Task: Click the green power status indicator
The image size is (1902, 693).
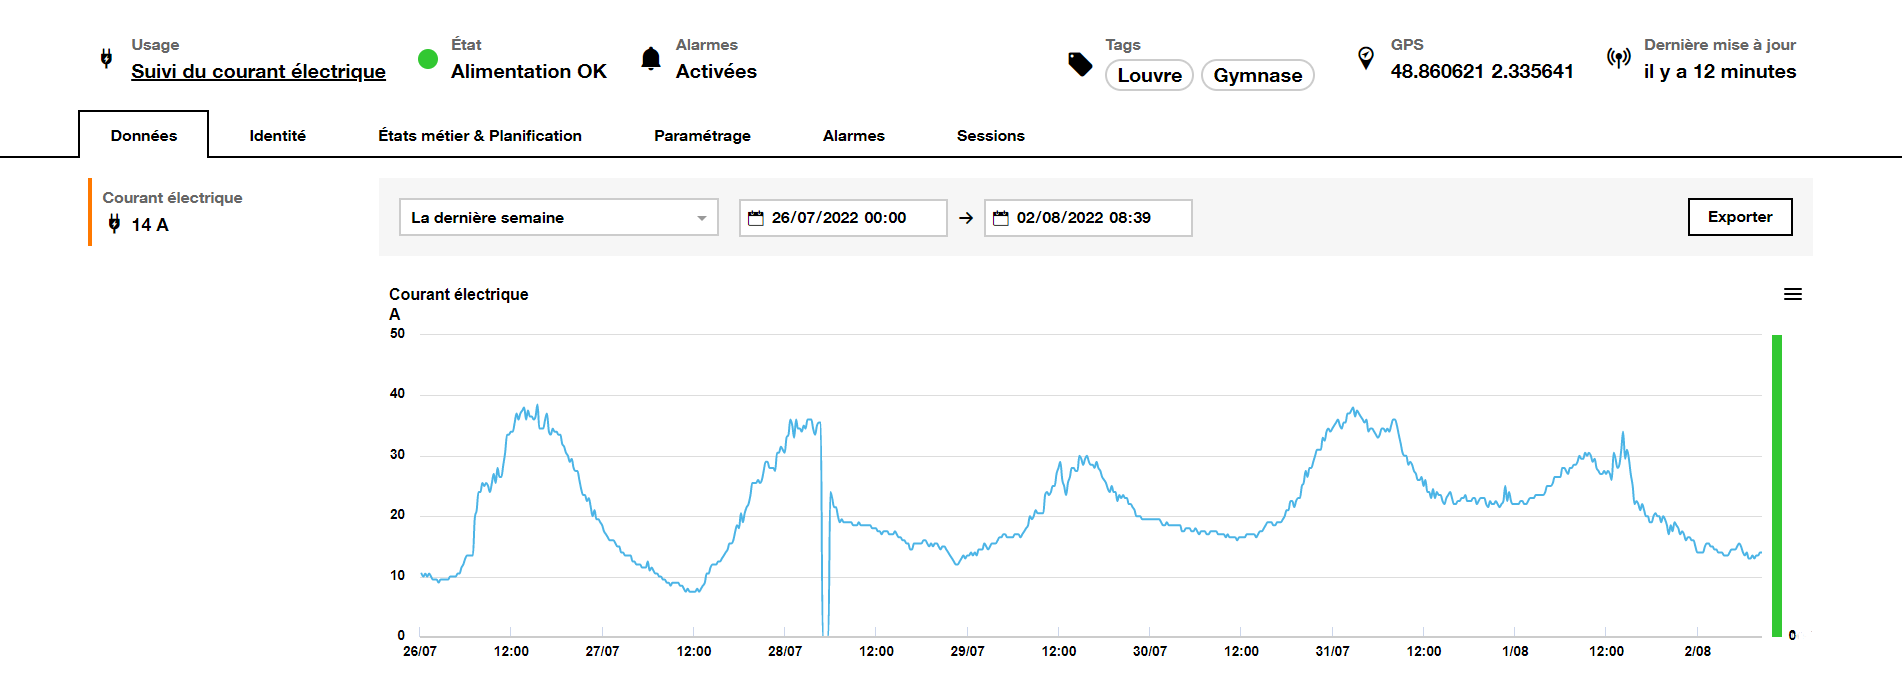Action: coord(428,59)
